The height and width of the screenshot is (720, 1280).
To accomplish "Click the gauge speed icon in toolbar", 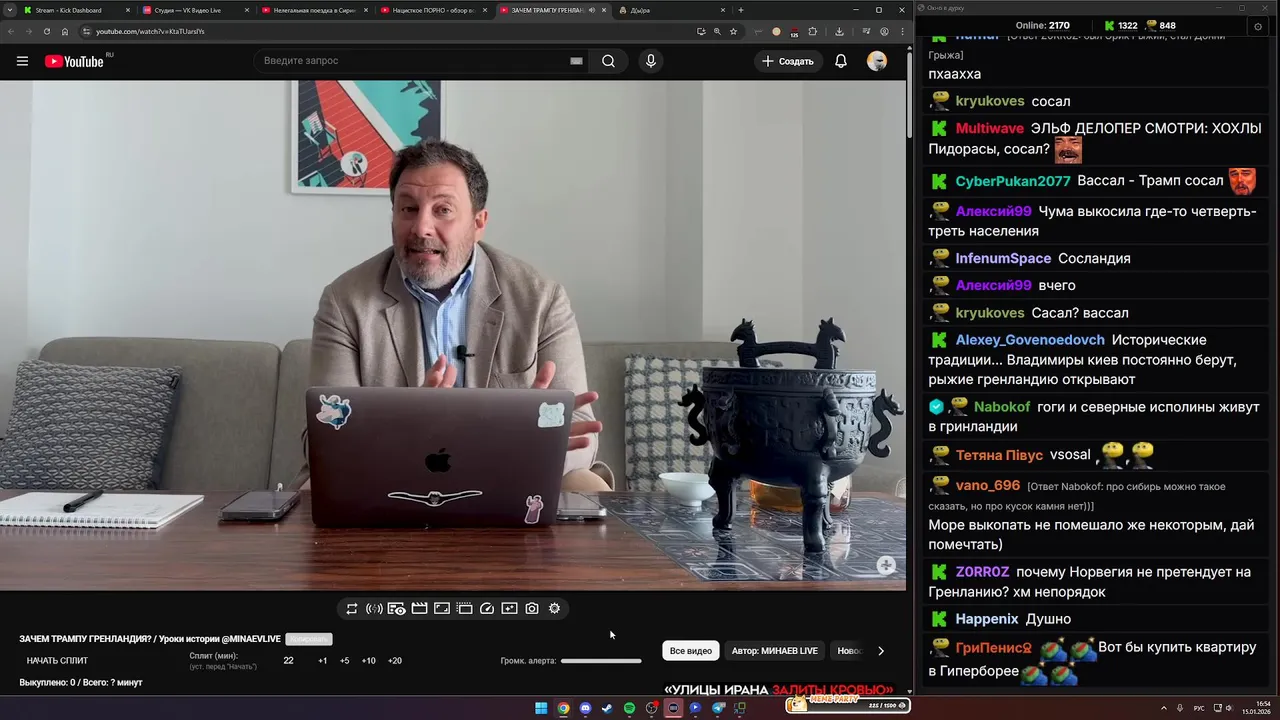I will [487, 608].
